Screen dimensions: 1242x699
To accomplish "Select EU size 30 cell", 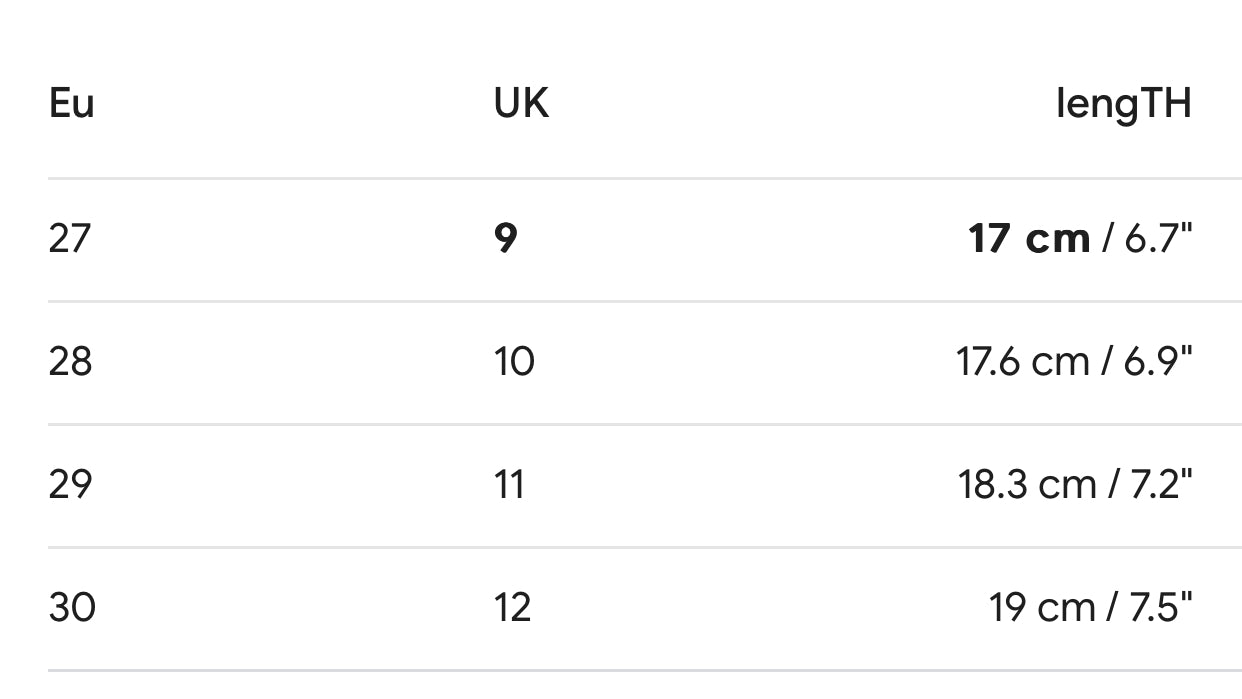I will coord(72,607).
